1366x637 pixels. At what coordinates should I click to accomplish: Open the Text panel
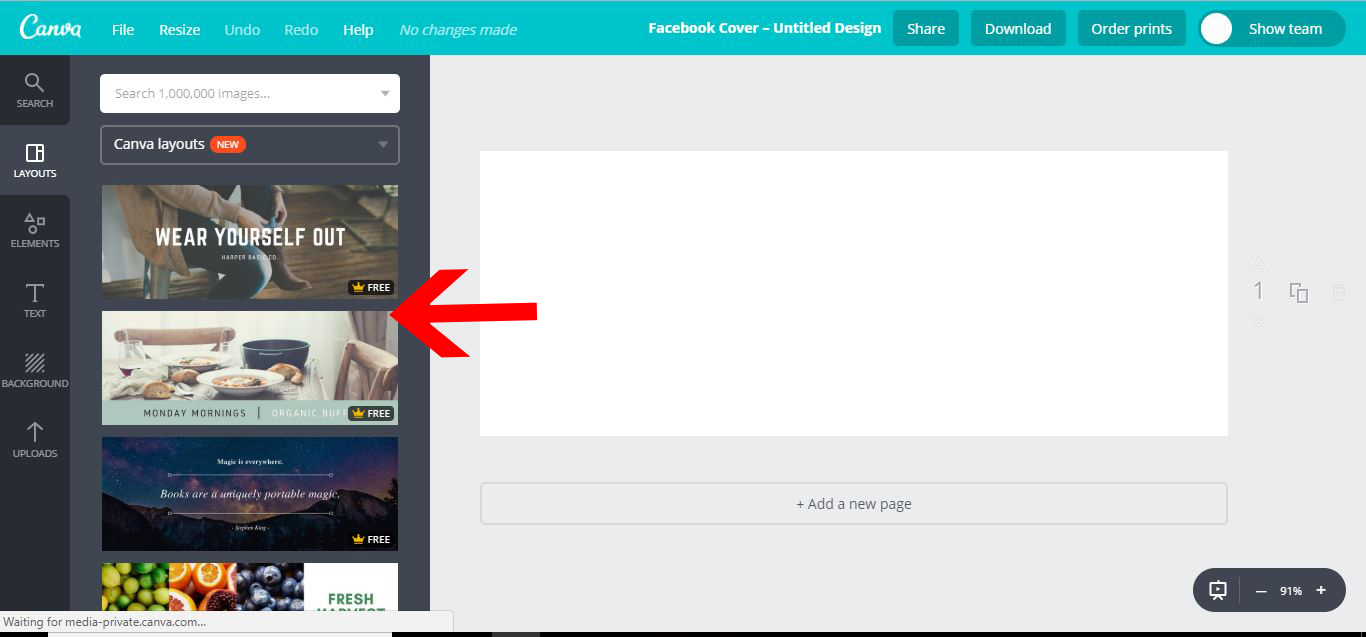35,299
